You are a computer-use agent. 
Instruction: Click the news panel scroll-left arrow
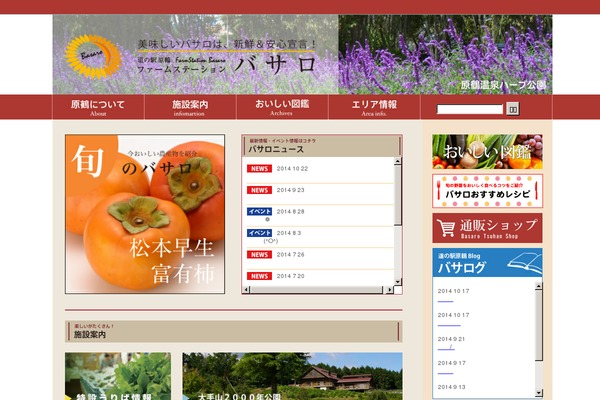(x=246, y=290)
